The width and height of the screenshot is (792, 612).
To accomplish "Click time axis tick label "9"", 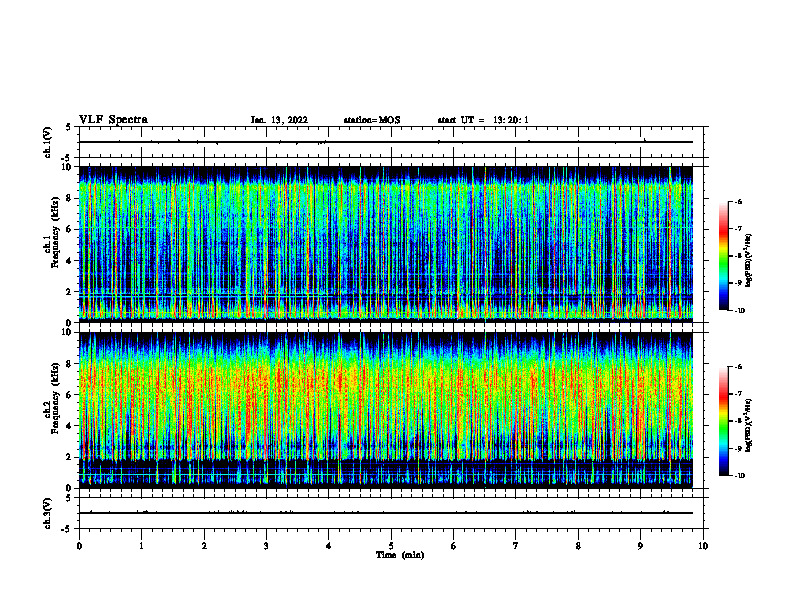I will [640, 546].
